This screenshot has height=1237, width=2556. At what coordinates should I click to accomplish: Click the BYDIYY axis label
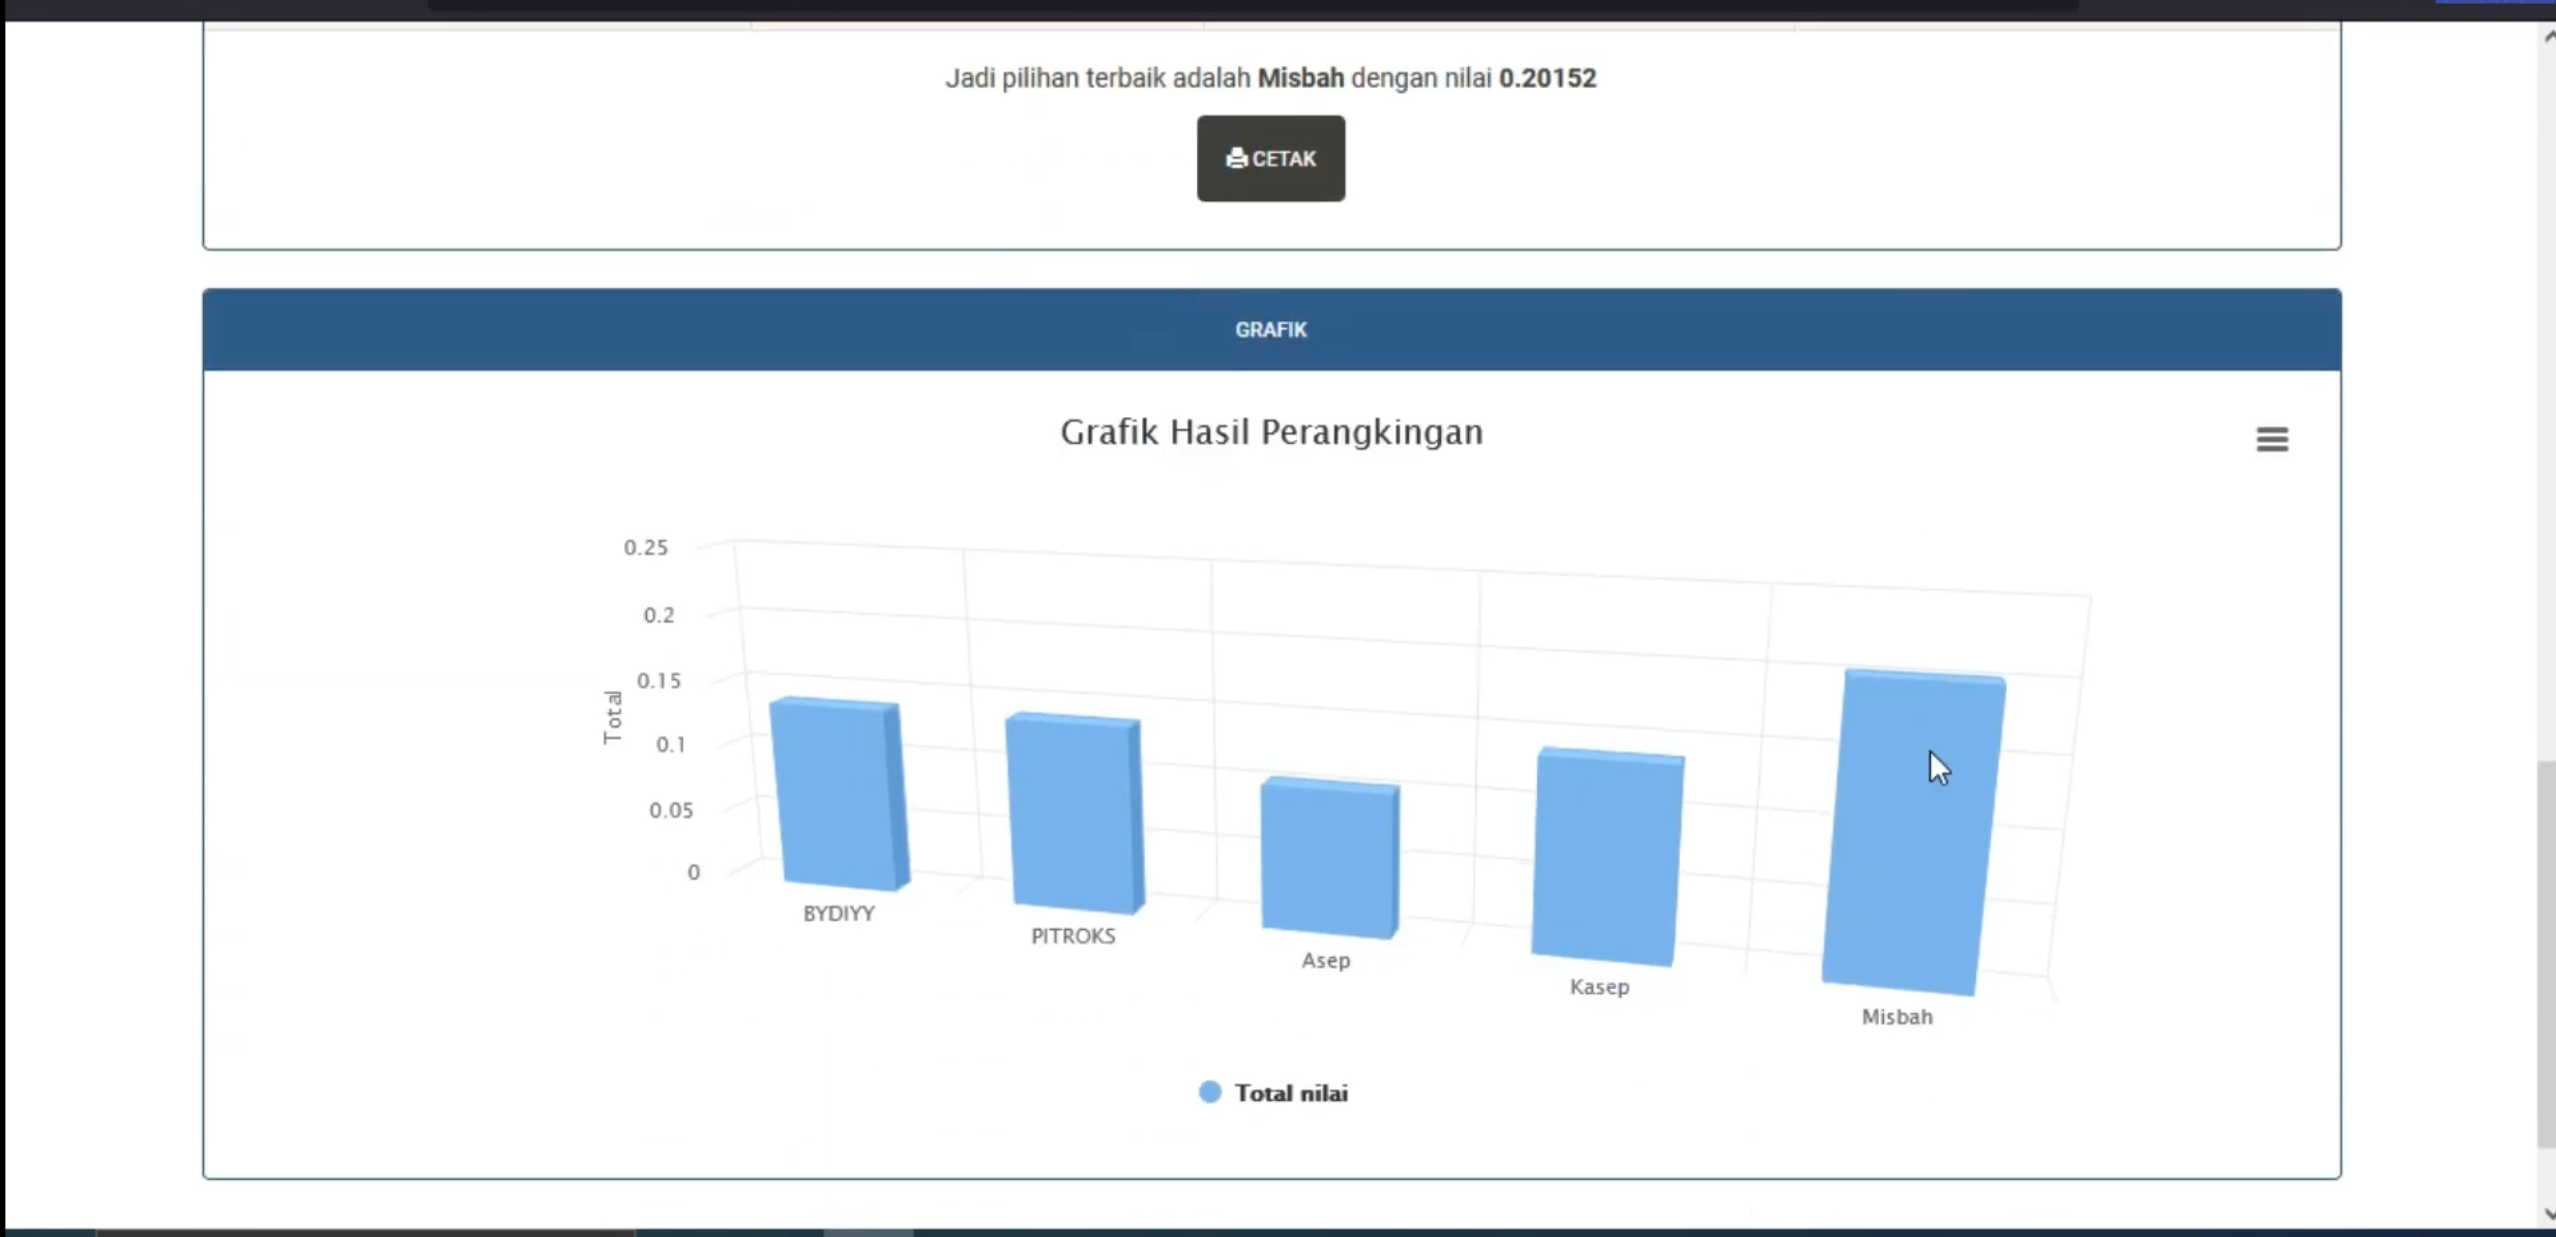click(x=839, y=913)
